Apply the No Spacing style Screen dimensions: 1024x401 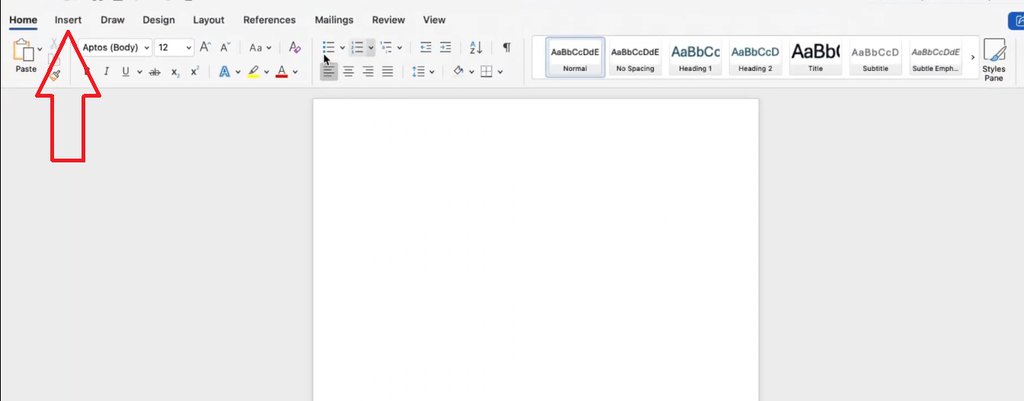point(635,57)
